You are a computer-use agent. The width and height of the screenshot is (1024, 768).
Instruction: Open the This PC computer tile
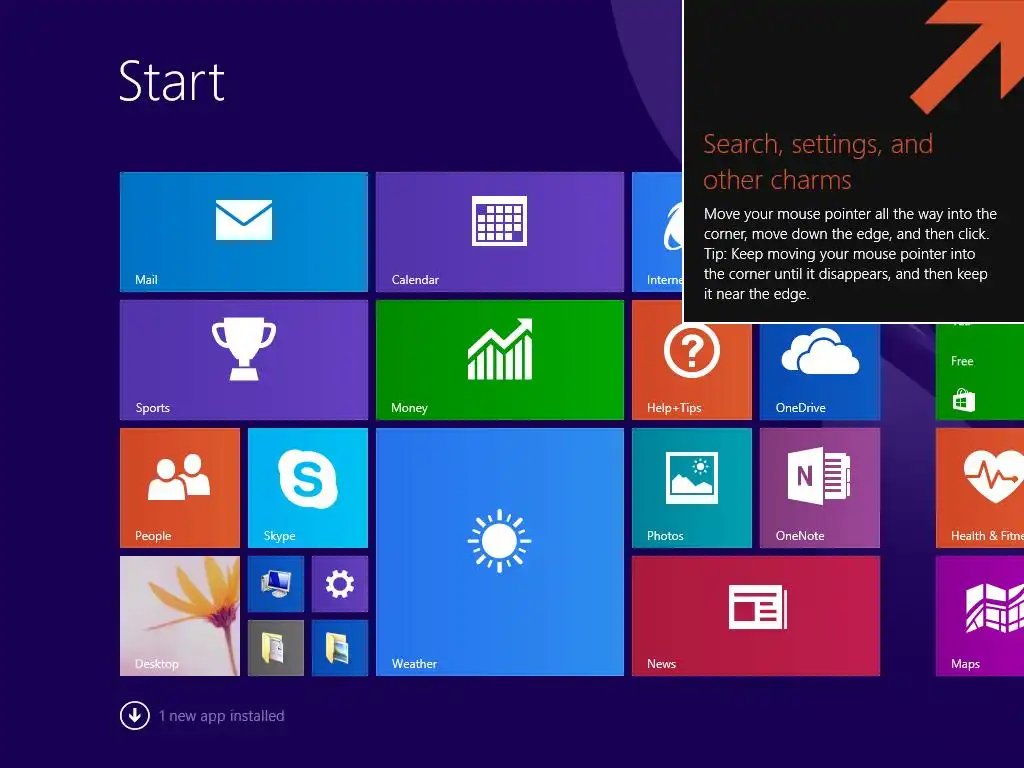click(x=276, y=584)
